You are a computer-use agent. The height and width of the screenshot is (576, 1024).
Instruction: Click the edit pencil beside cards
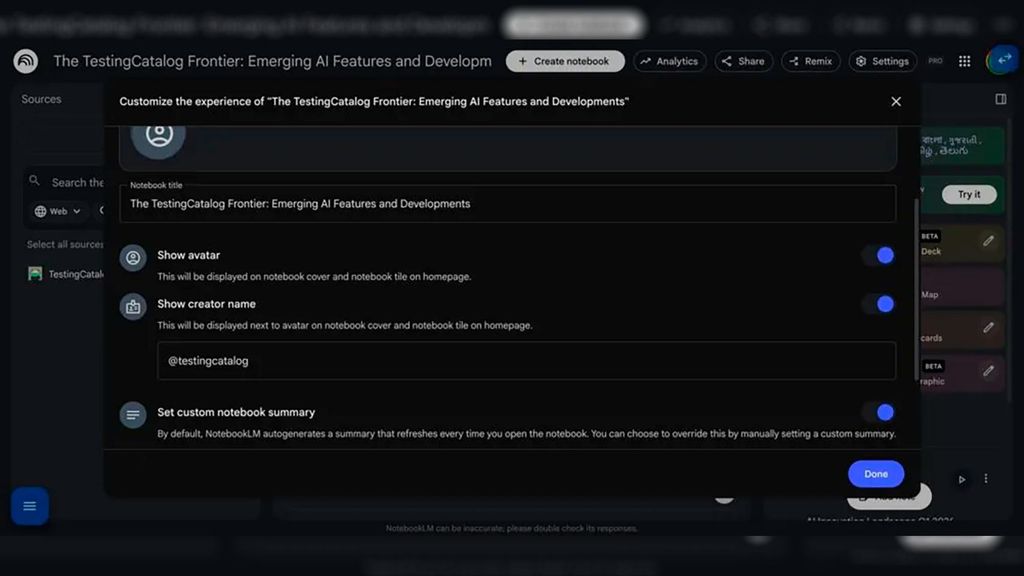point(988,328)
